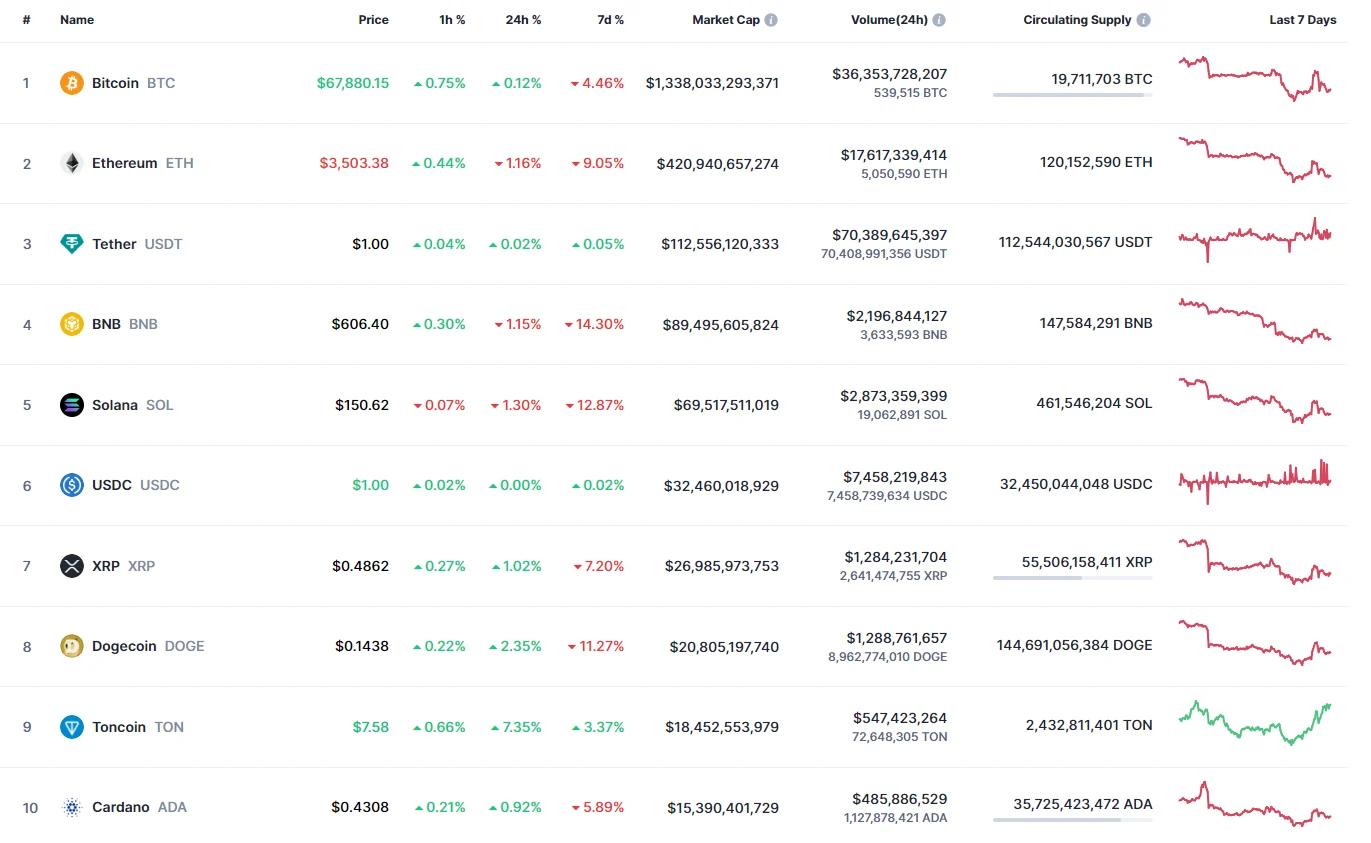The height and width of the screenshot is (843, 1371).
Task: Click Bitcoin's circulating supply progress bar
Action: 1072,95
